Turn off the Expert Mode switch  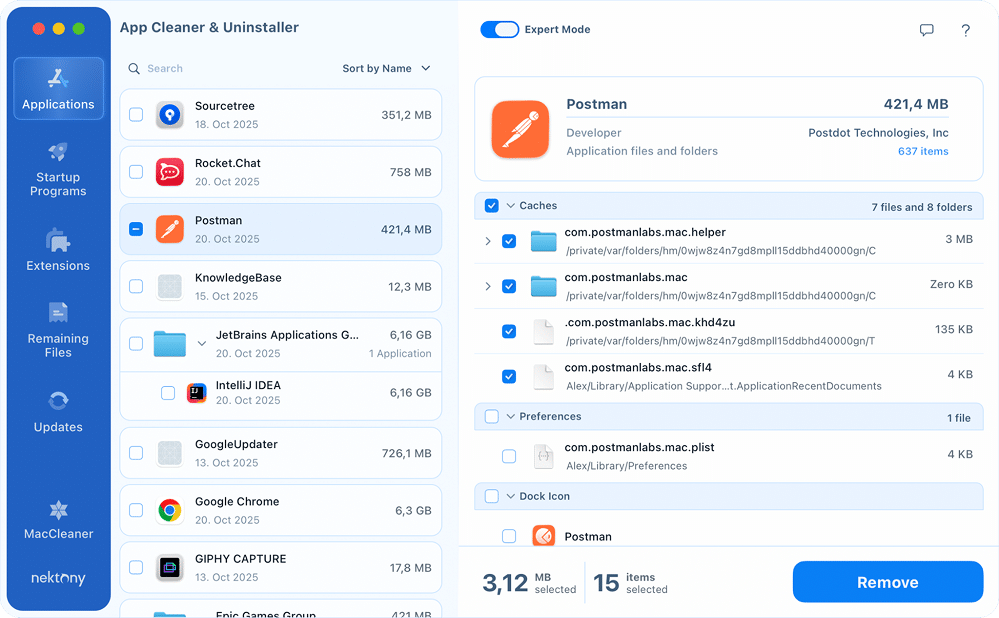point(499,30)
